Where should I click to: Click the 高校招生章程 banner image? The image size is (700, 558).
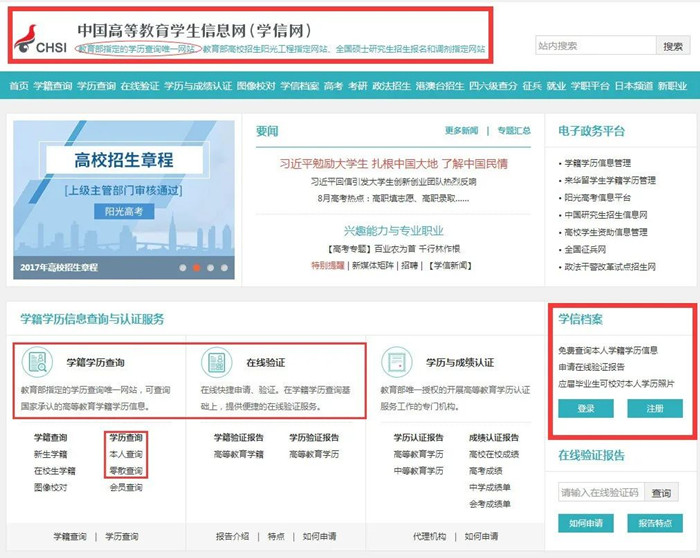[x=124, y=199]
